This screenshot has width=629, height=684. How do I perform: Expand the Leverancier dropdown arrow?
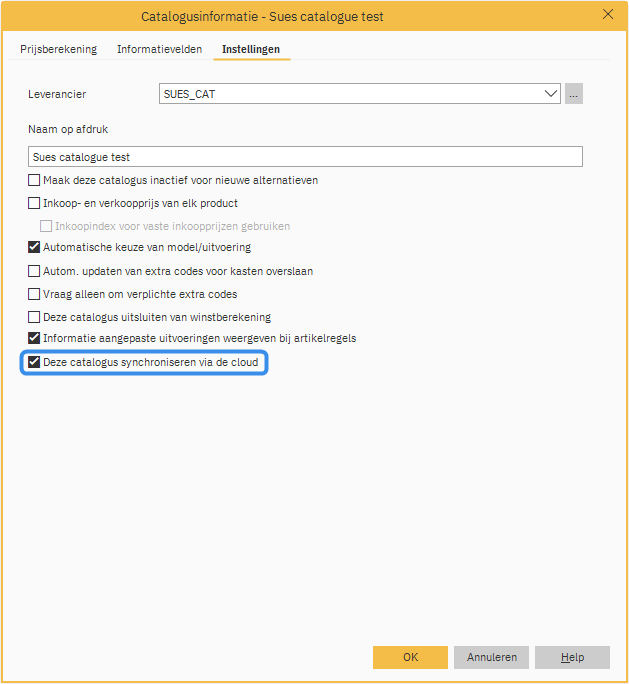pos(550,94)
